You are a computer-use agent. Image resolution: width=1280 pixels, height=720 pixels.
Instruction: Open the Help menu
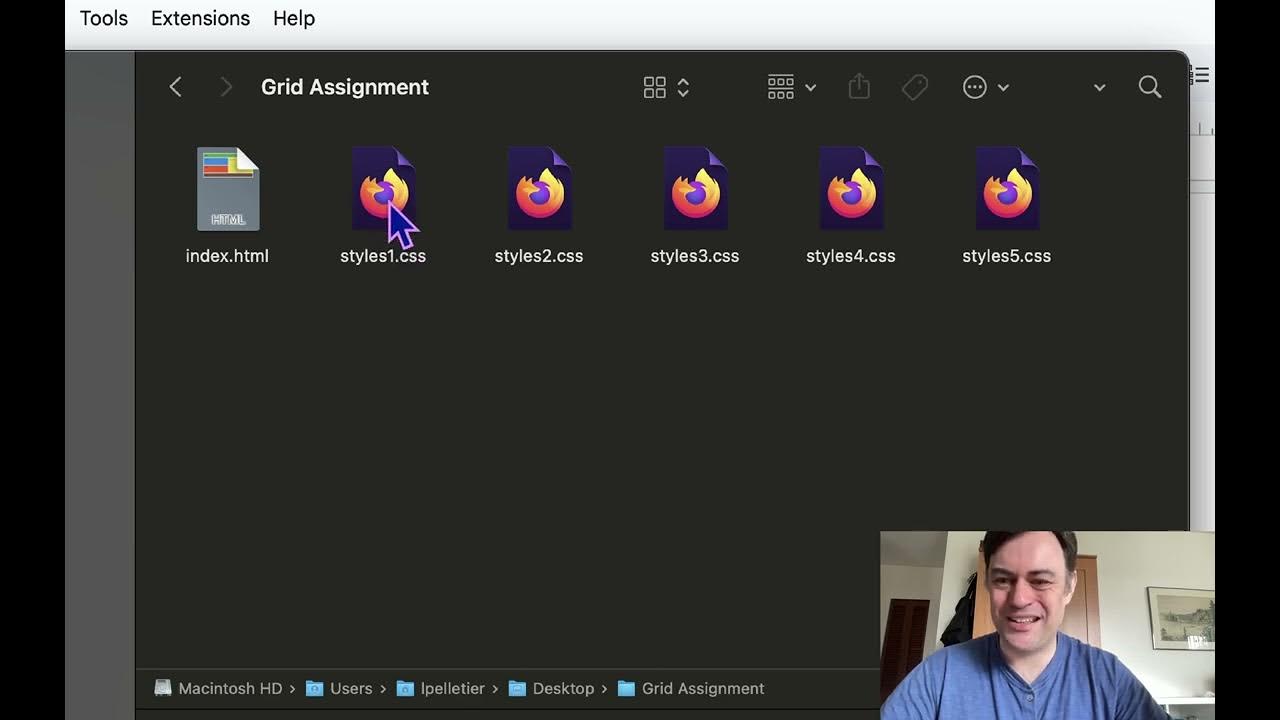(294, 18)
